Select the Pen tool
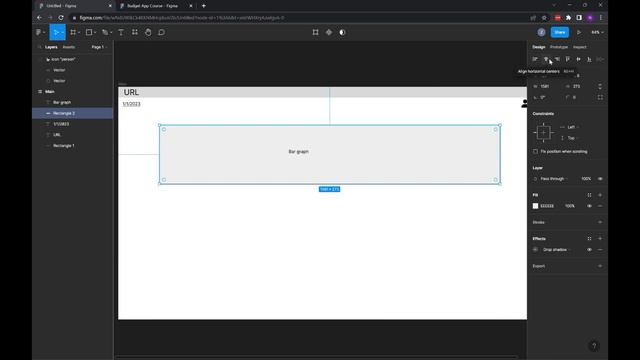The width and height of the screenshot is (640, 360). [105, 32]
